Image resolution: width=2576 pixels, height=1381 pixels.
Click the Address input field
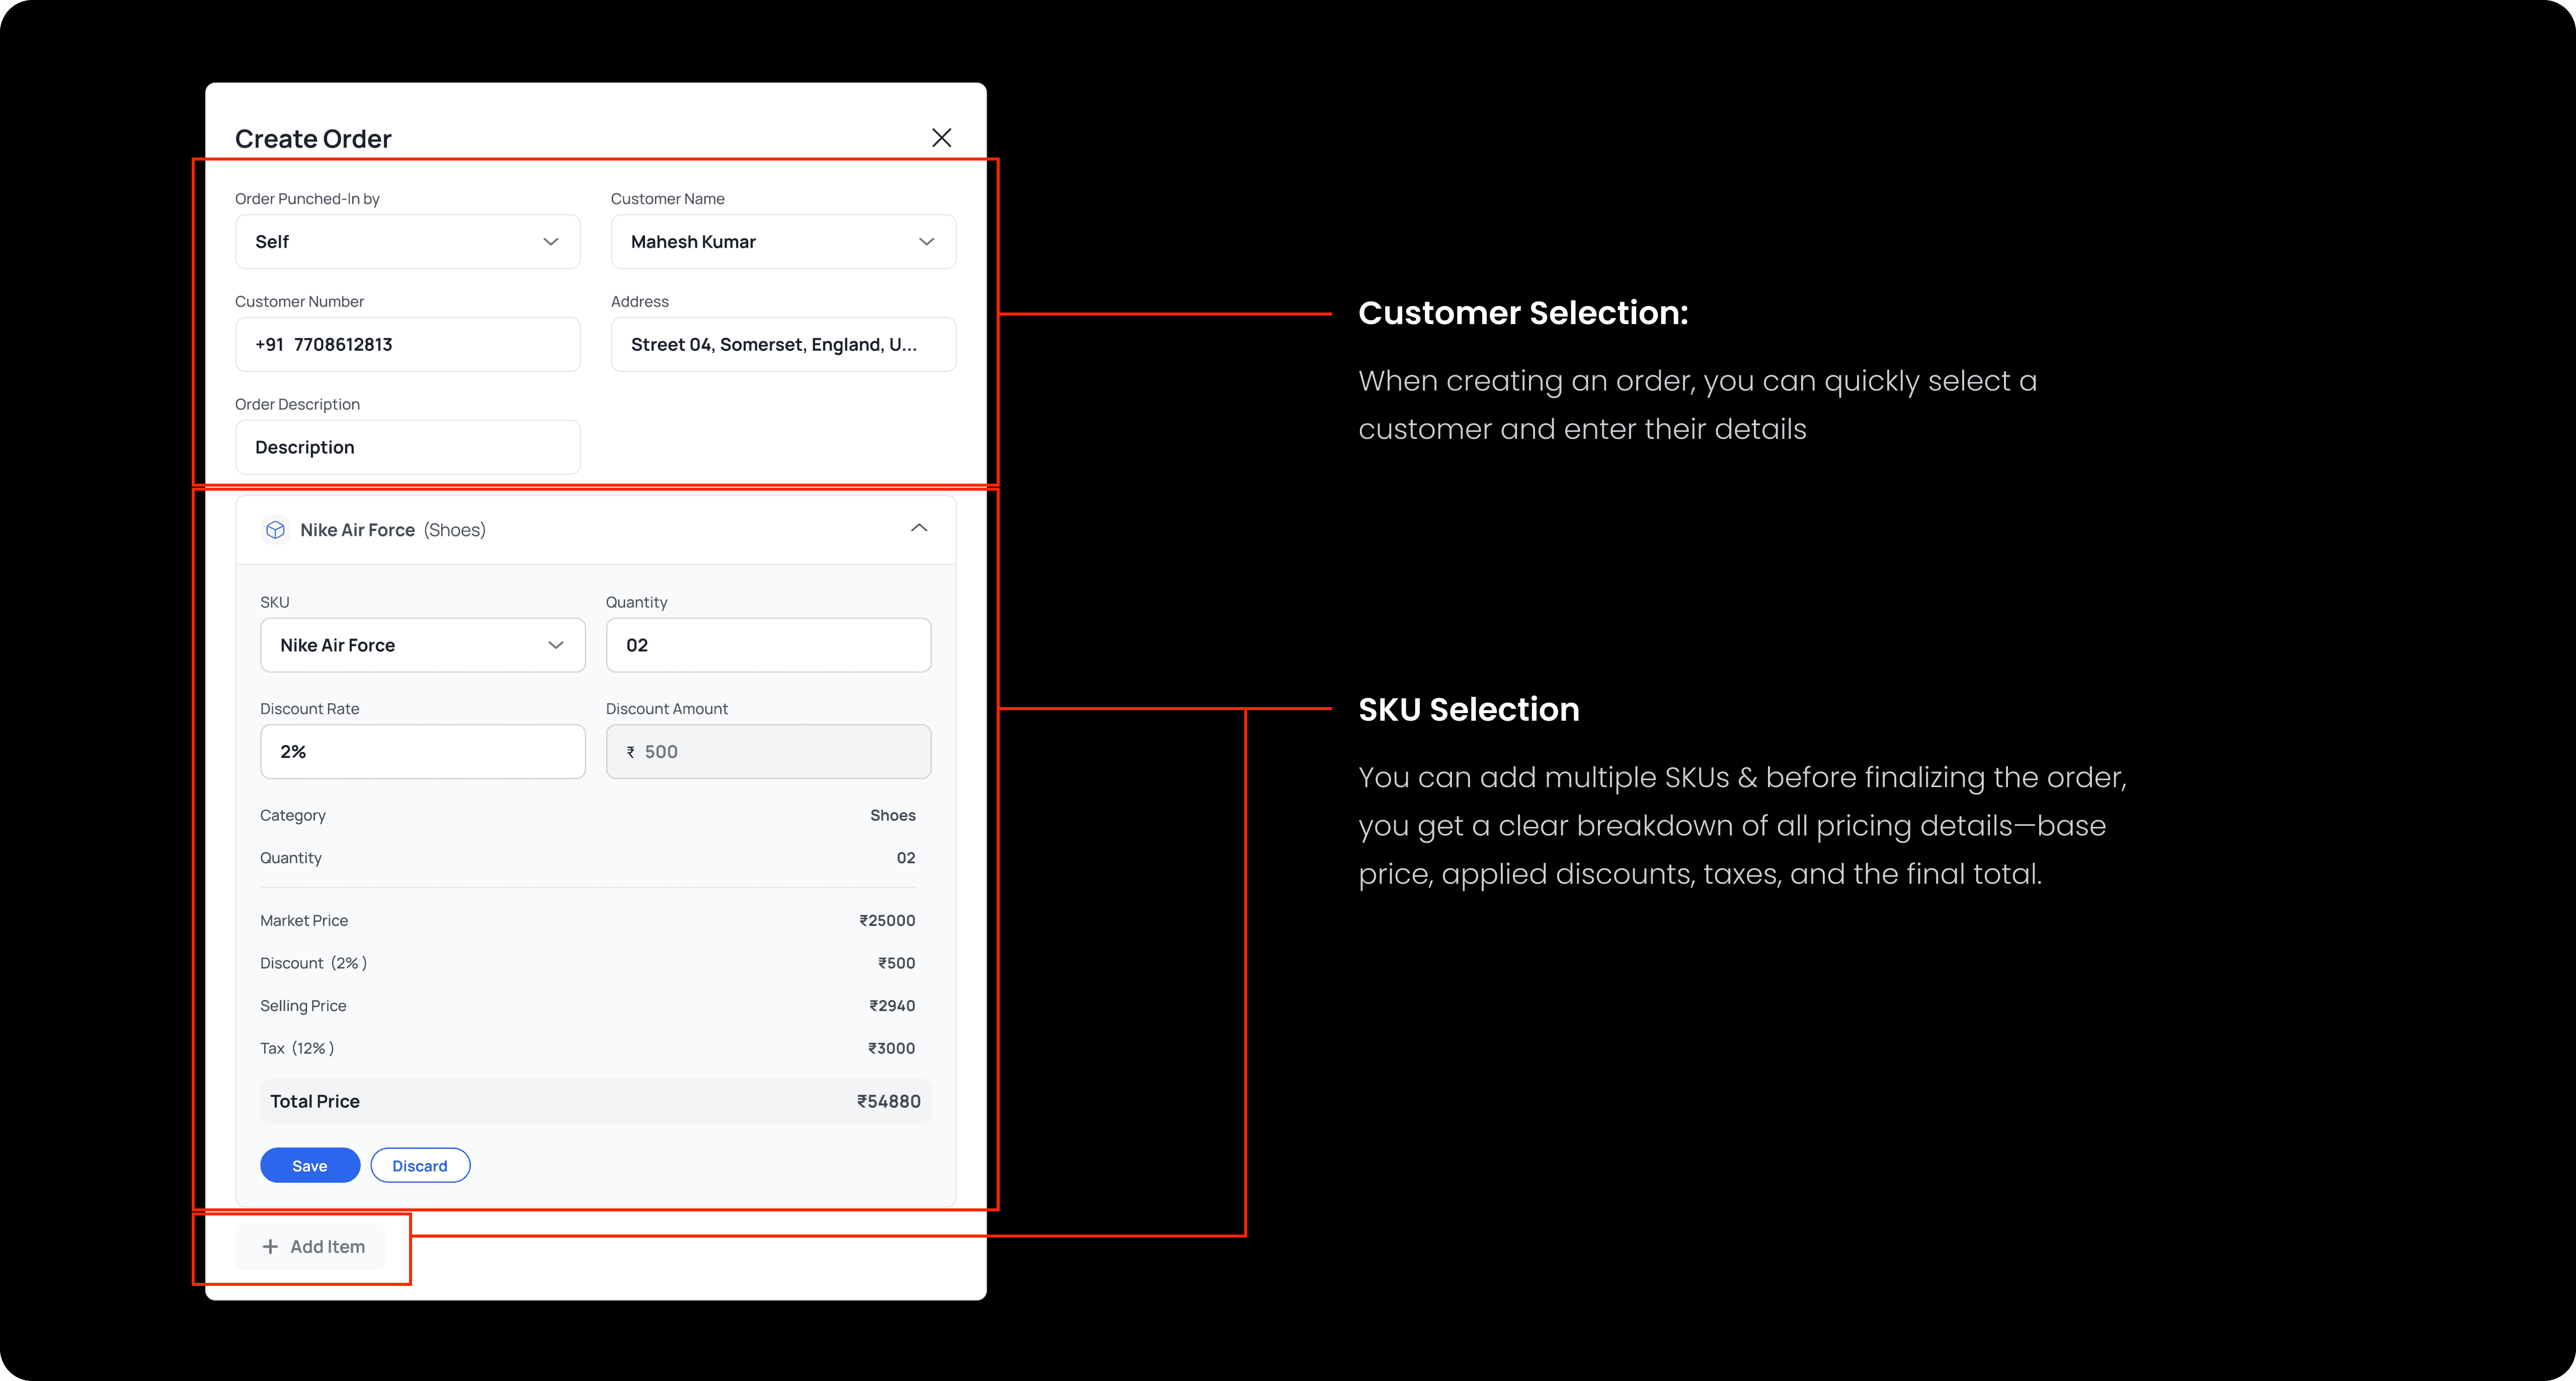783,345
